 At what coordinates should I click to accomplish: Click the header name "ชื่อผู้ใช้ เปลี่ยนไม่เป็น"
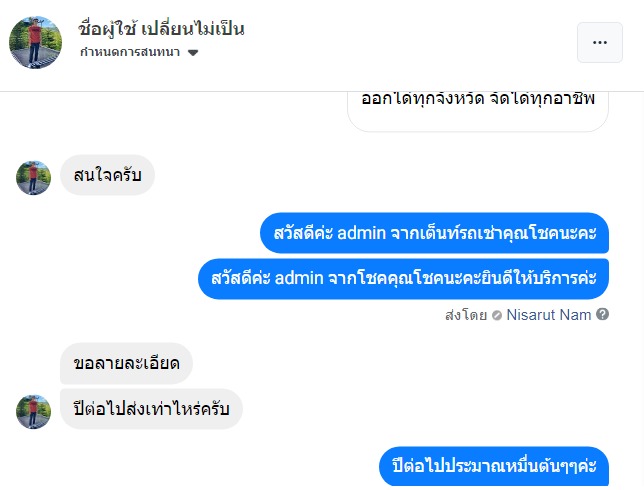161,28
